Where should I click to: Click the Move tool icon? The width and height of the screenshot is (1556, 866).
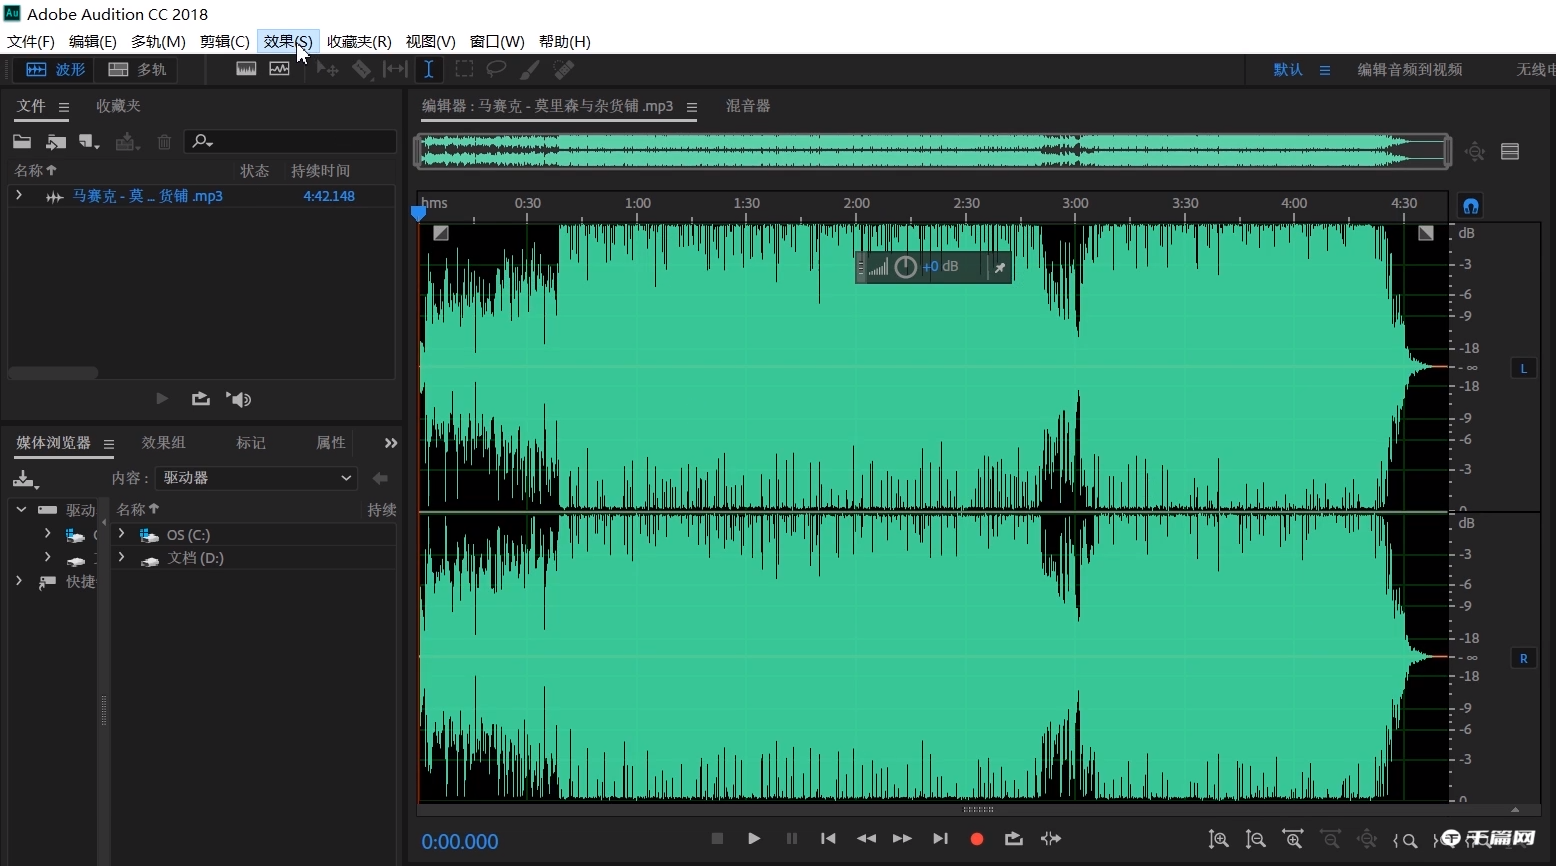tap(326, 69)
